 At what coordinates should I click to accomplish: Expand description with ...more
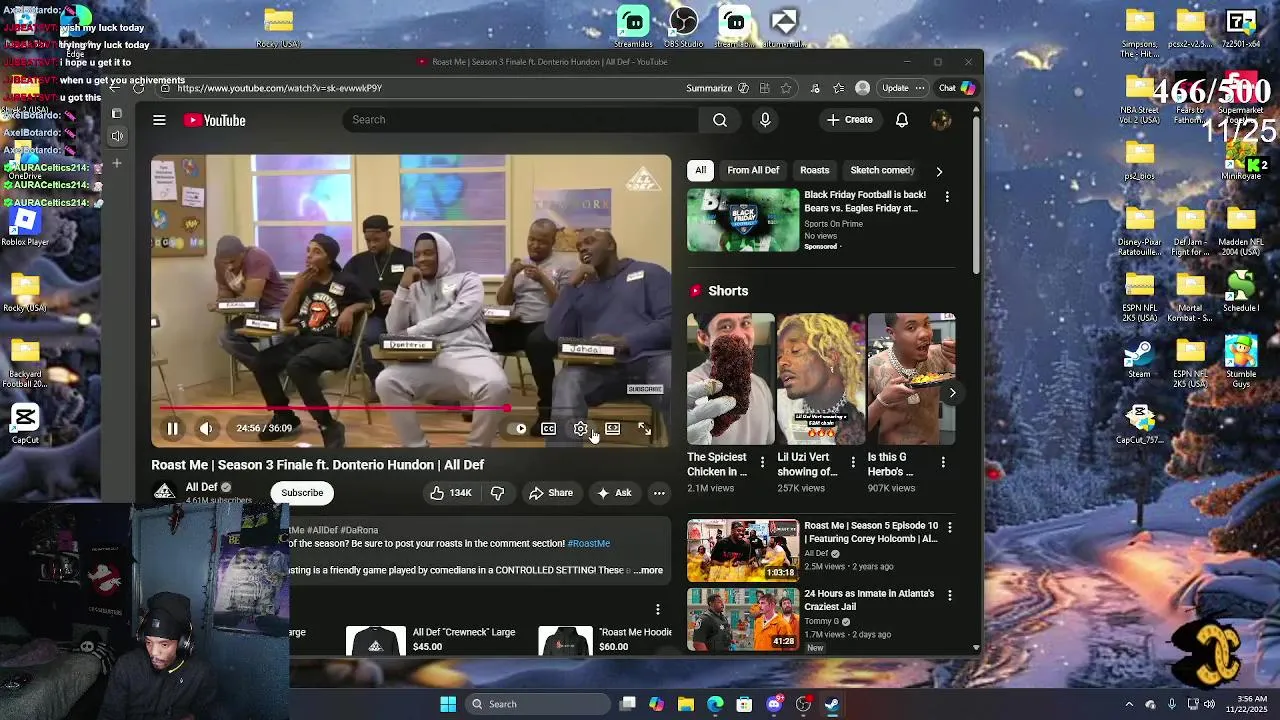point(648,571)
